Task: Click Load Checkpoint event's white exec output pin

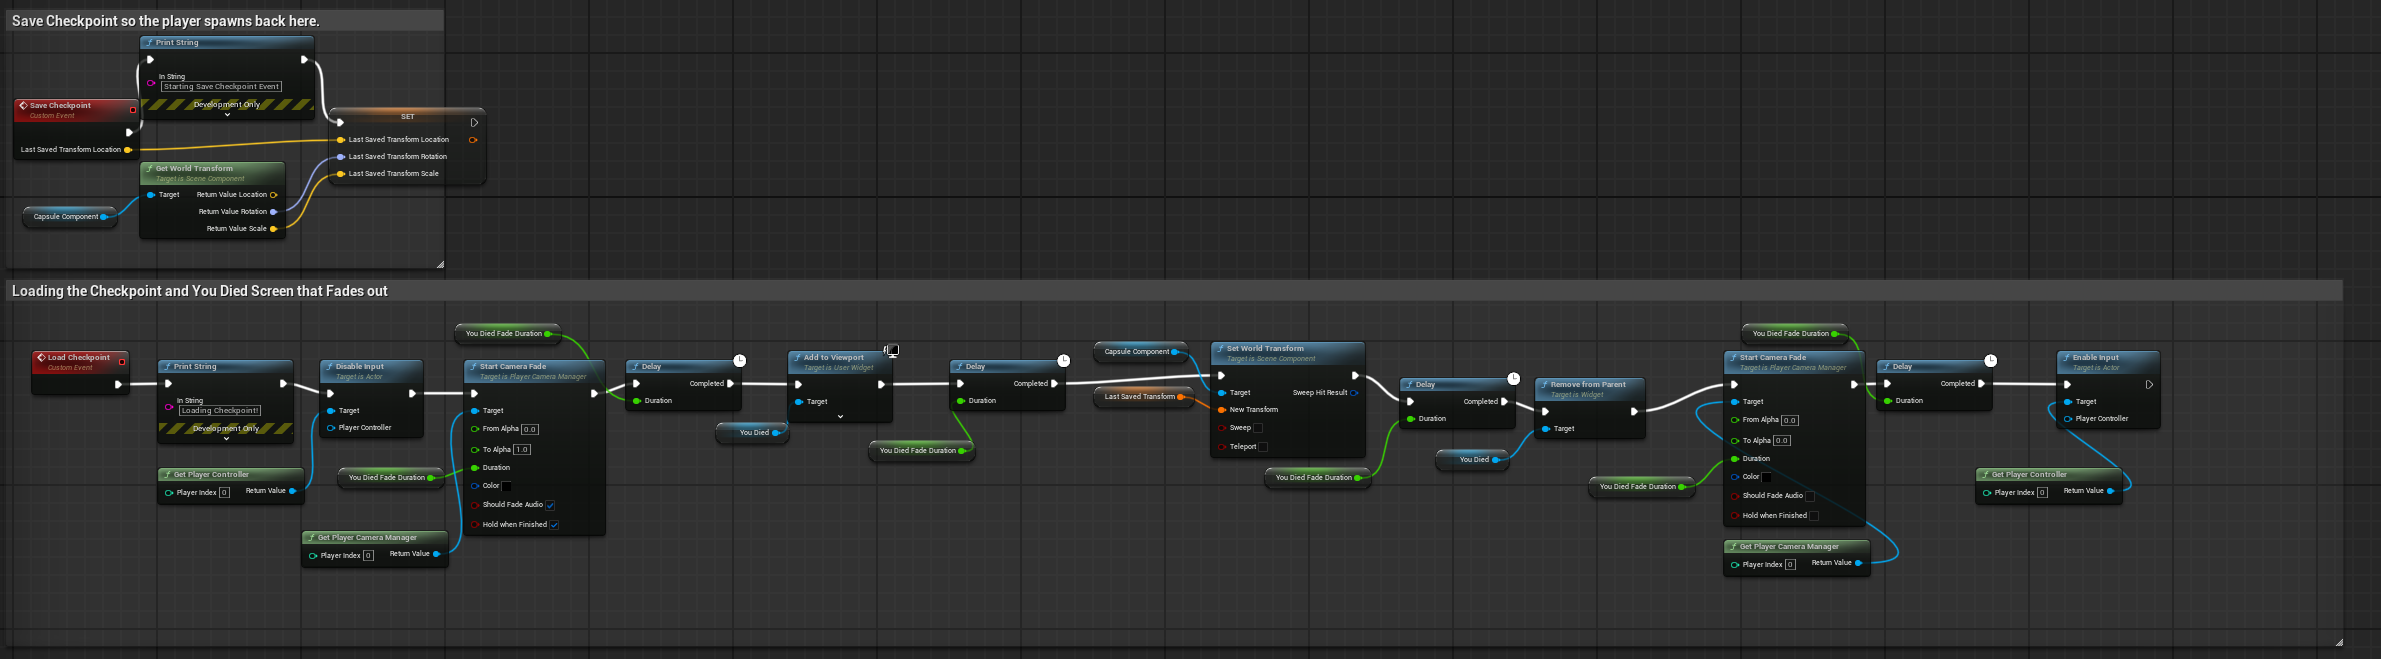Action: pyautogui.click(x=118, y=384)
